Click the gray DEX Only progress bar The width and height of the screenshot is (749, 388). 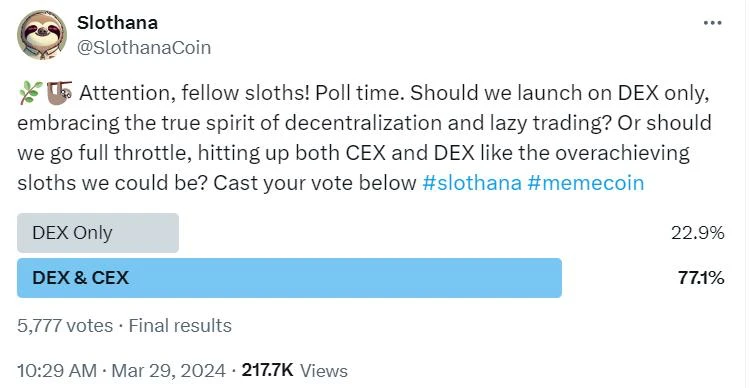pos(98,233)
